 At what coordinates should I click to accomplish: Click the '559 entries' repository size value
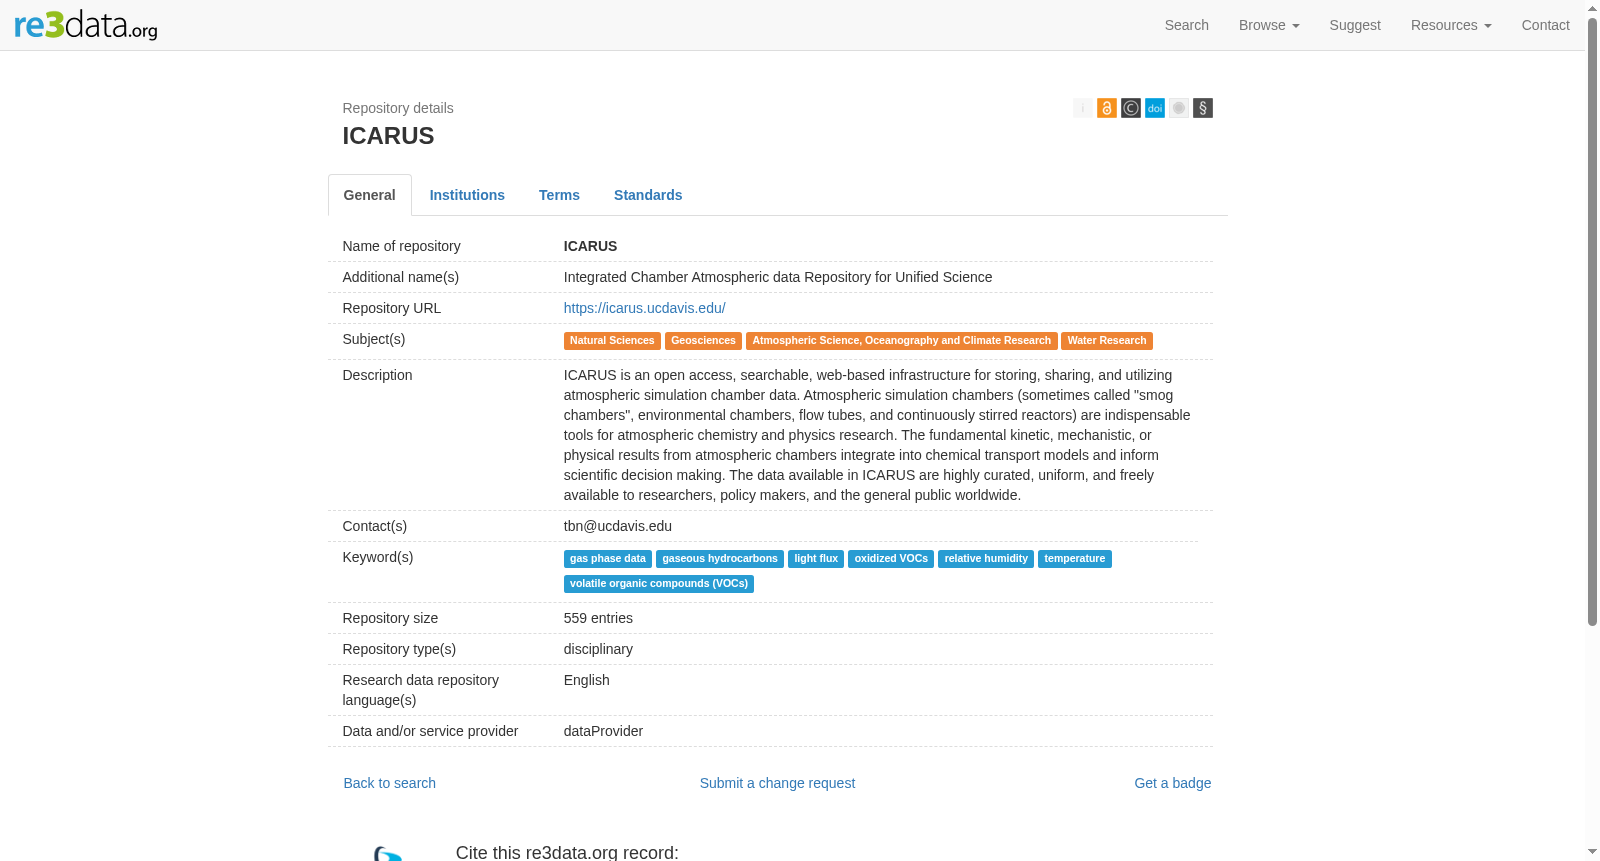coord(598,618)
